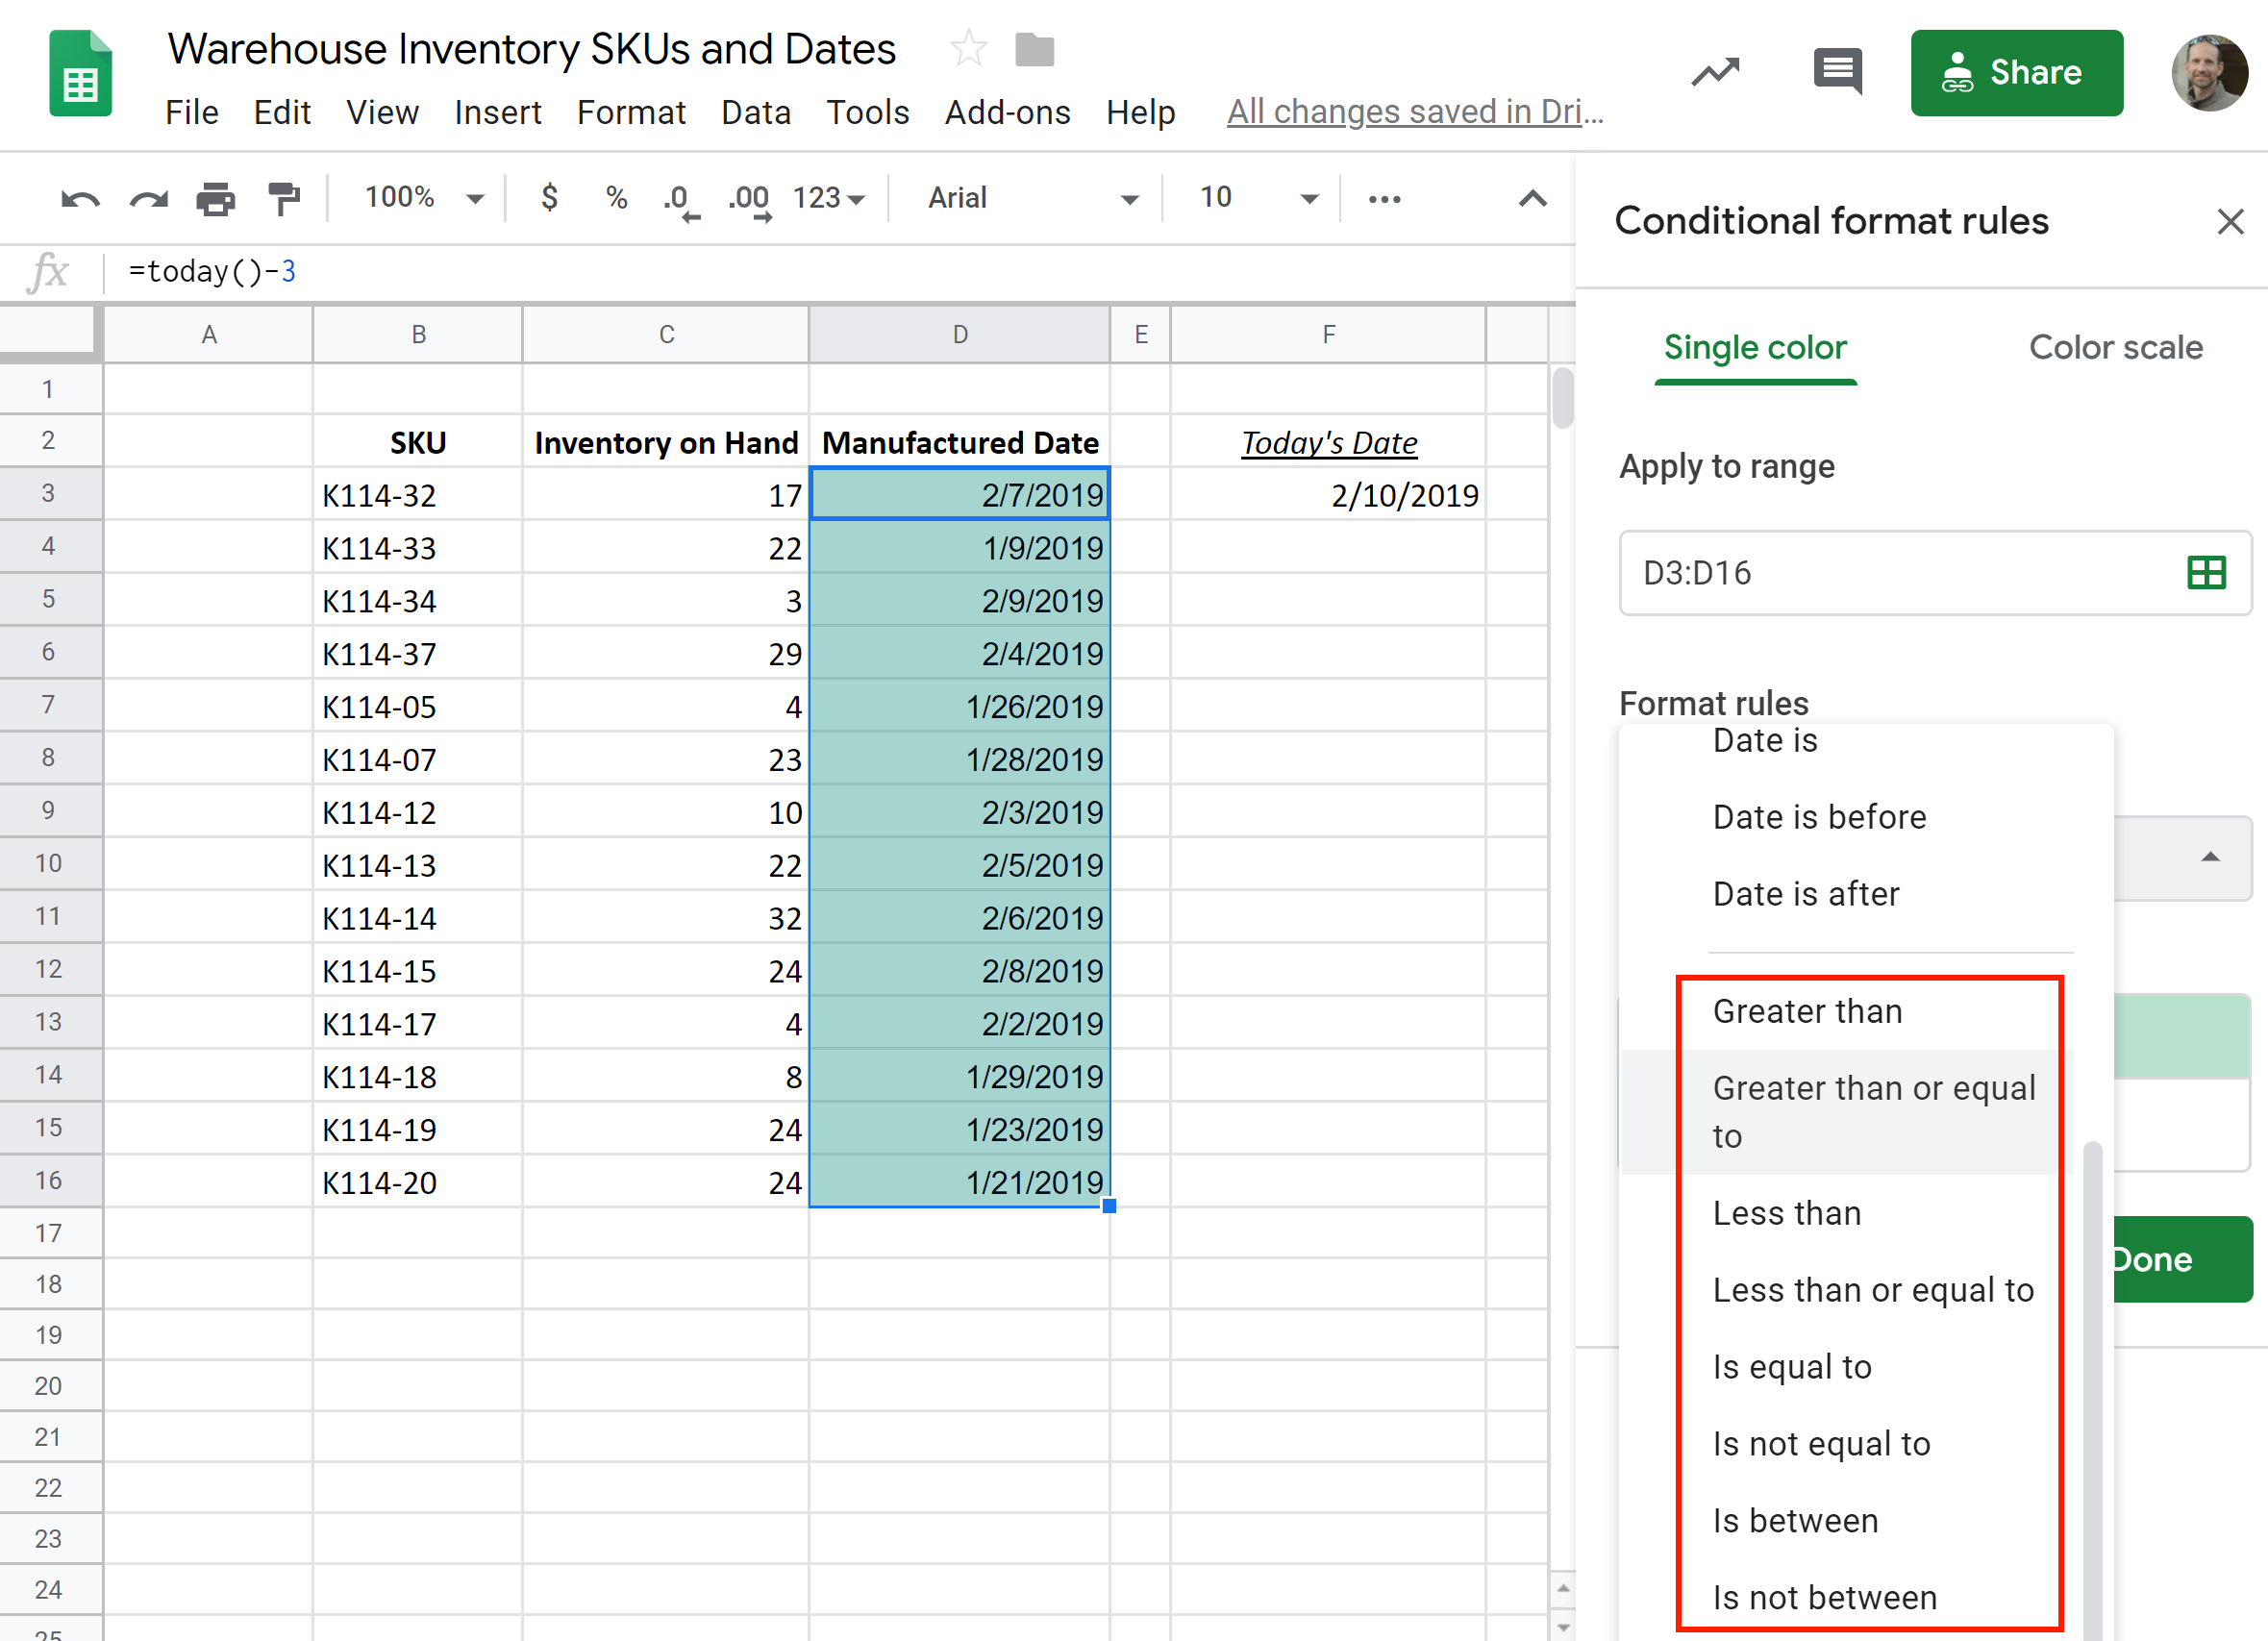This screenshot has width=2268, height=1641.
Task: Select the select-all corner box
Action: pos(50,333)
